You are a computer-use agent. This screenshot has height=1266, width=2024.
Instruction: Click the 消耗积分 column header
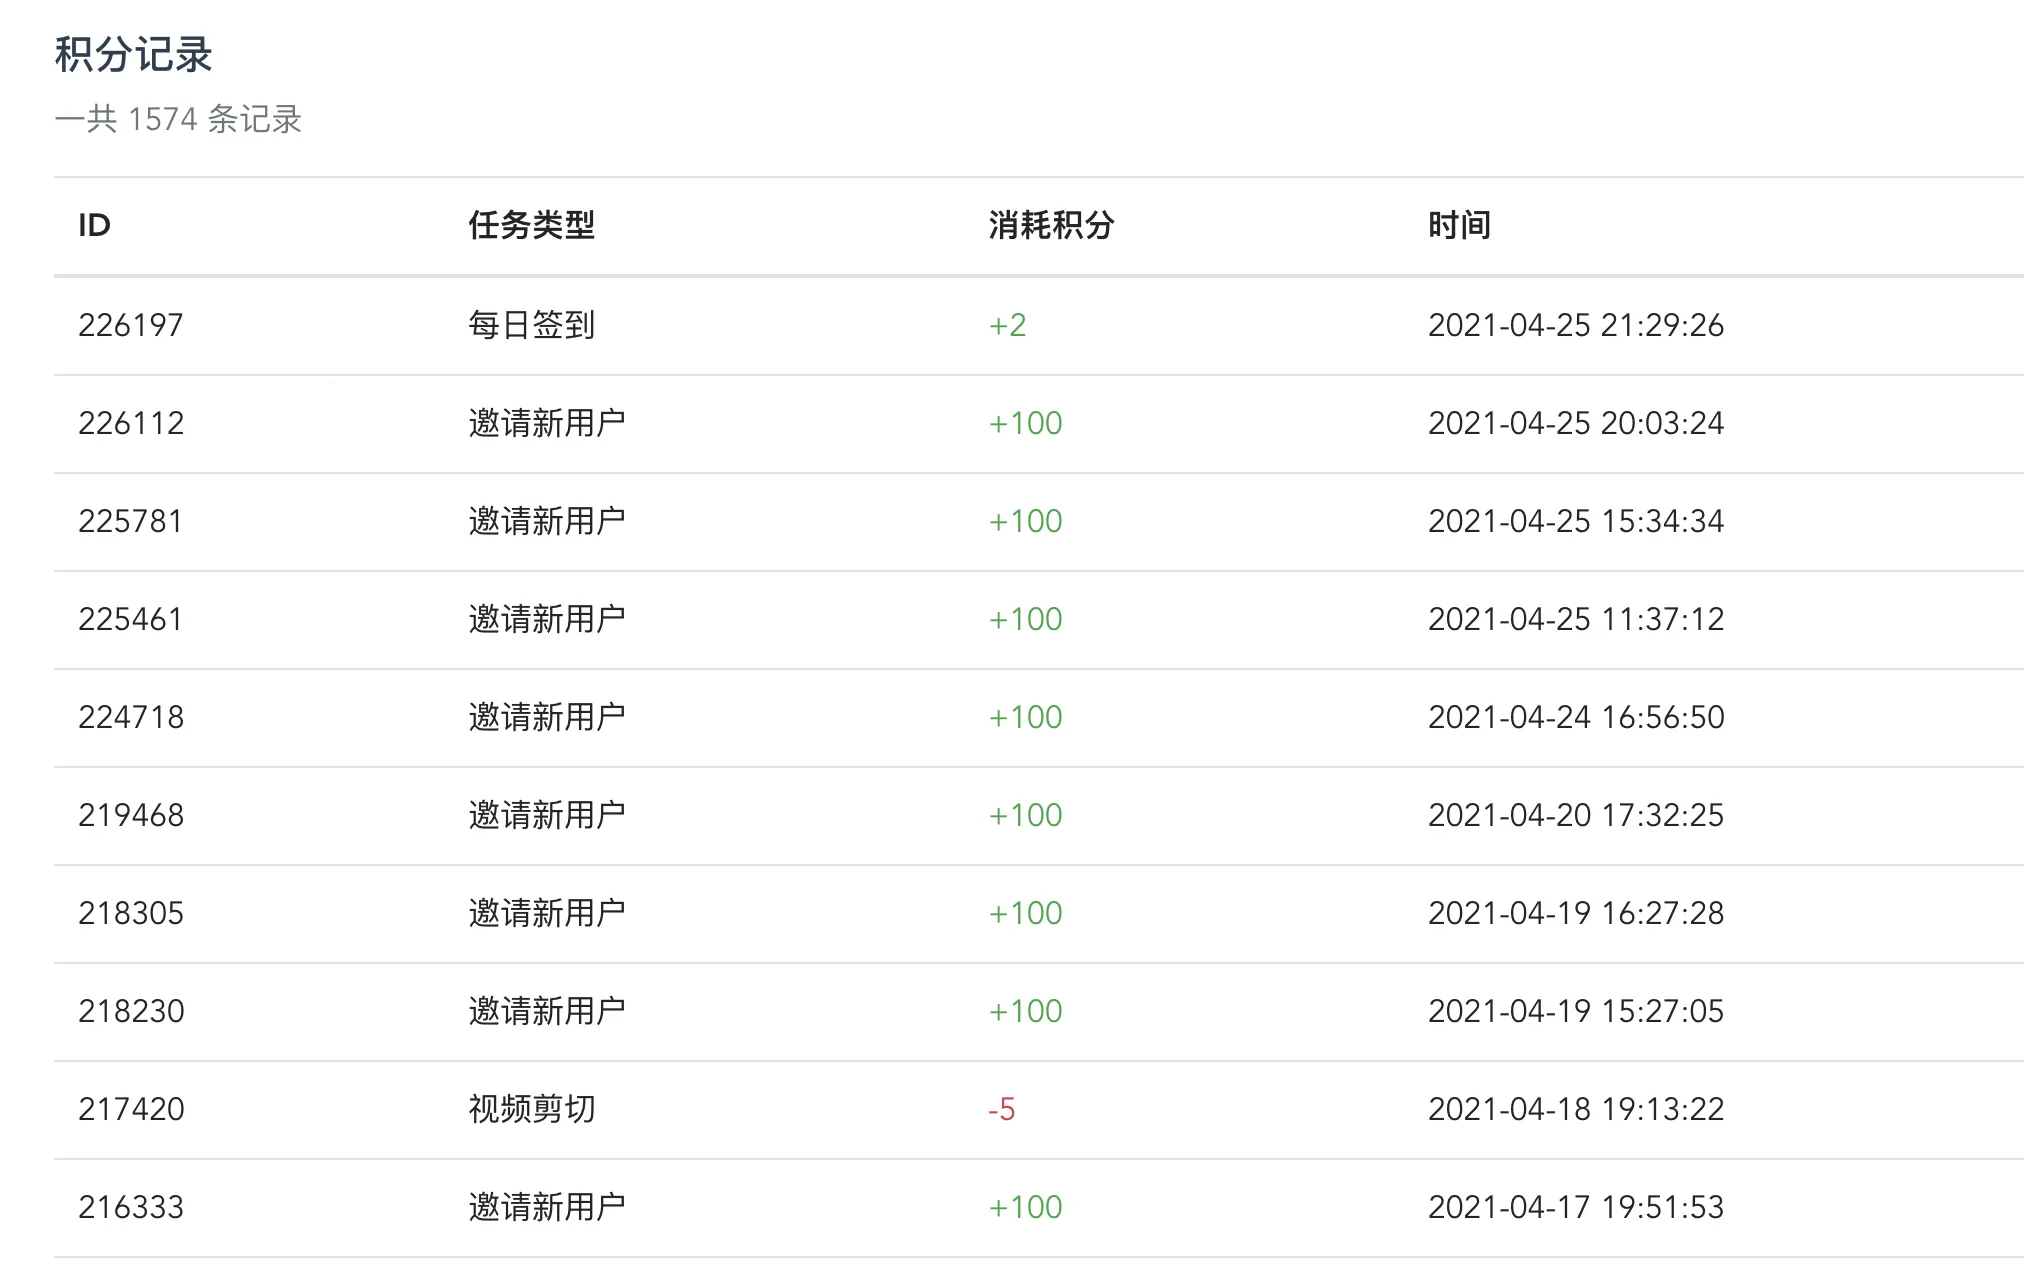click(x=1050, y=225)
